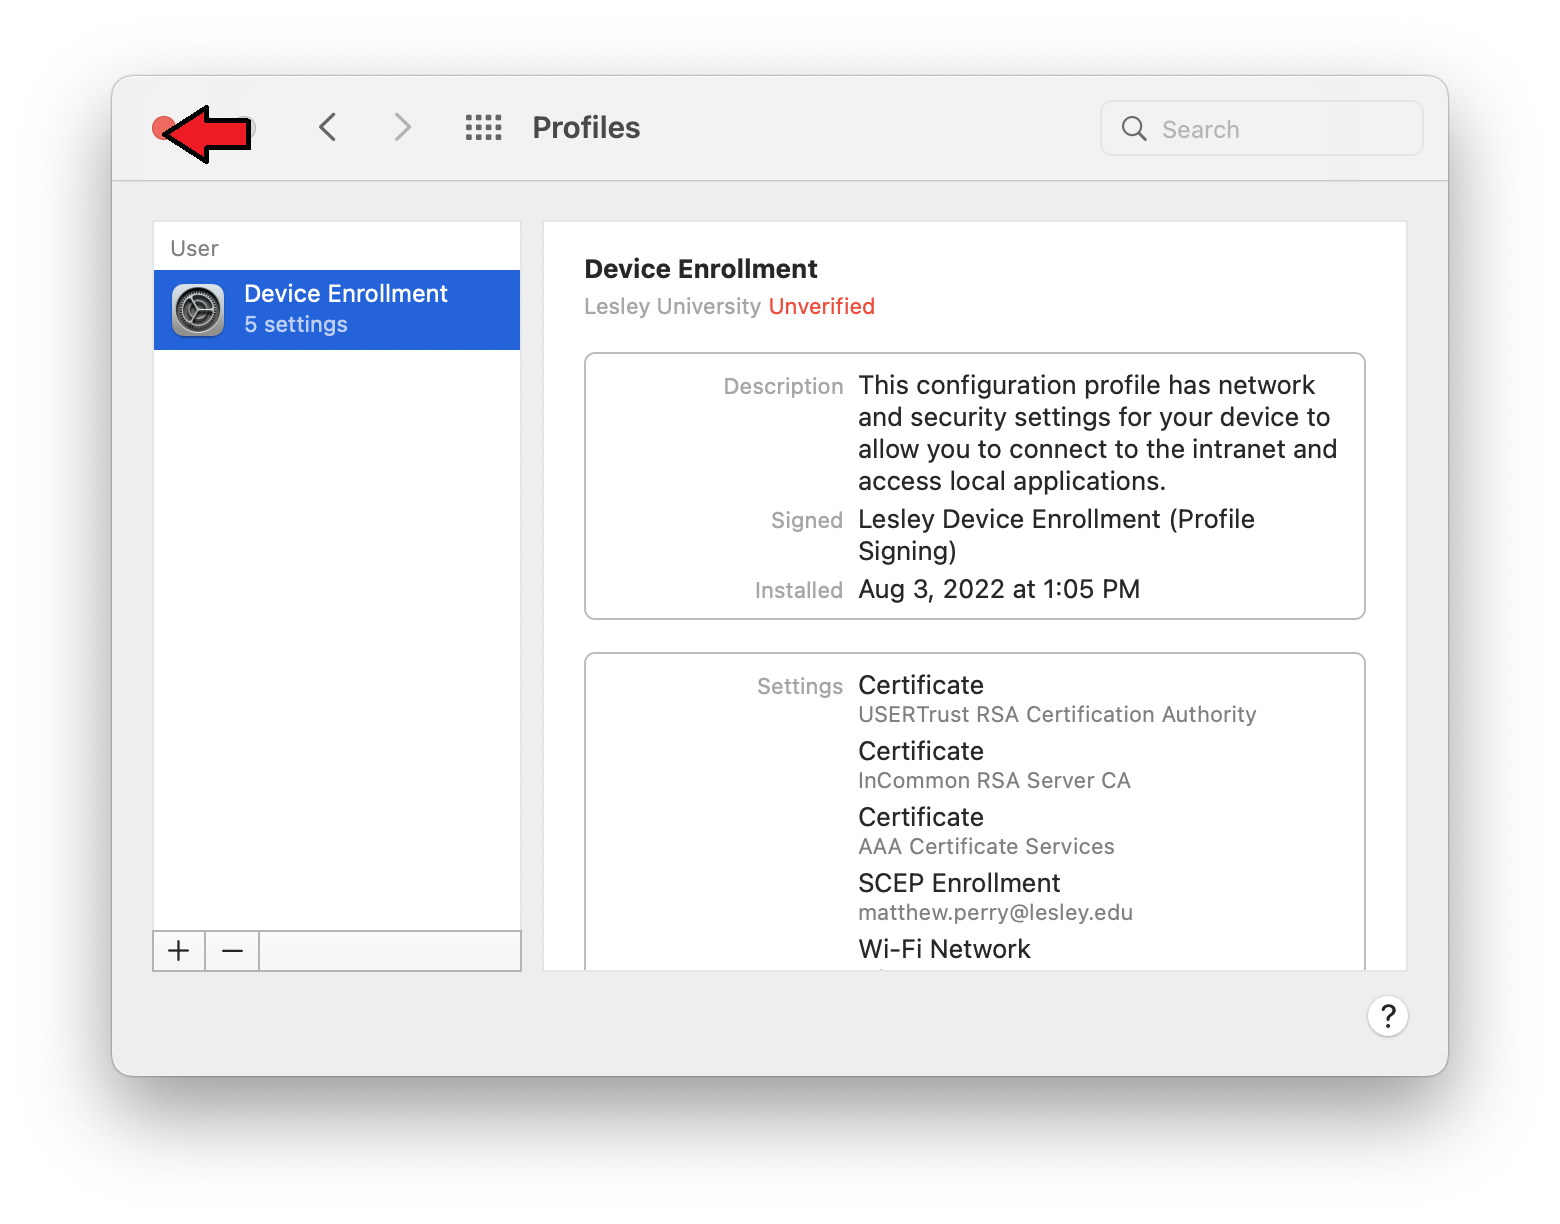Click the Lesley University text

tap(673, 306)
